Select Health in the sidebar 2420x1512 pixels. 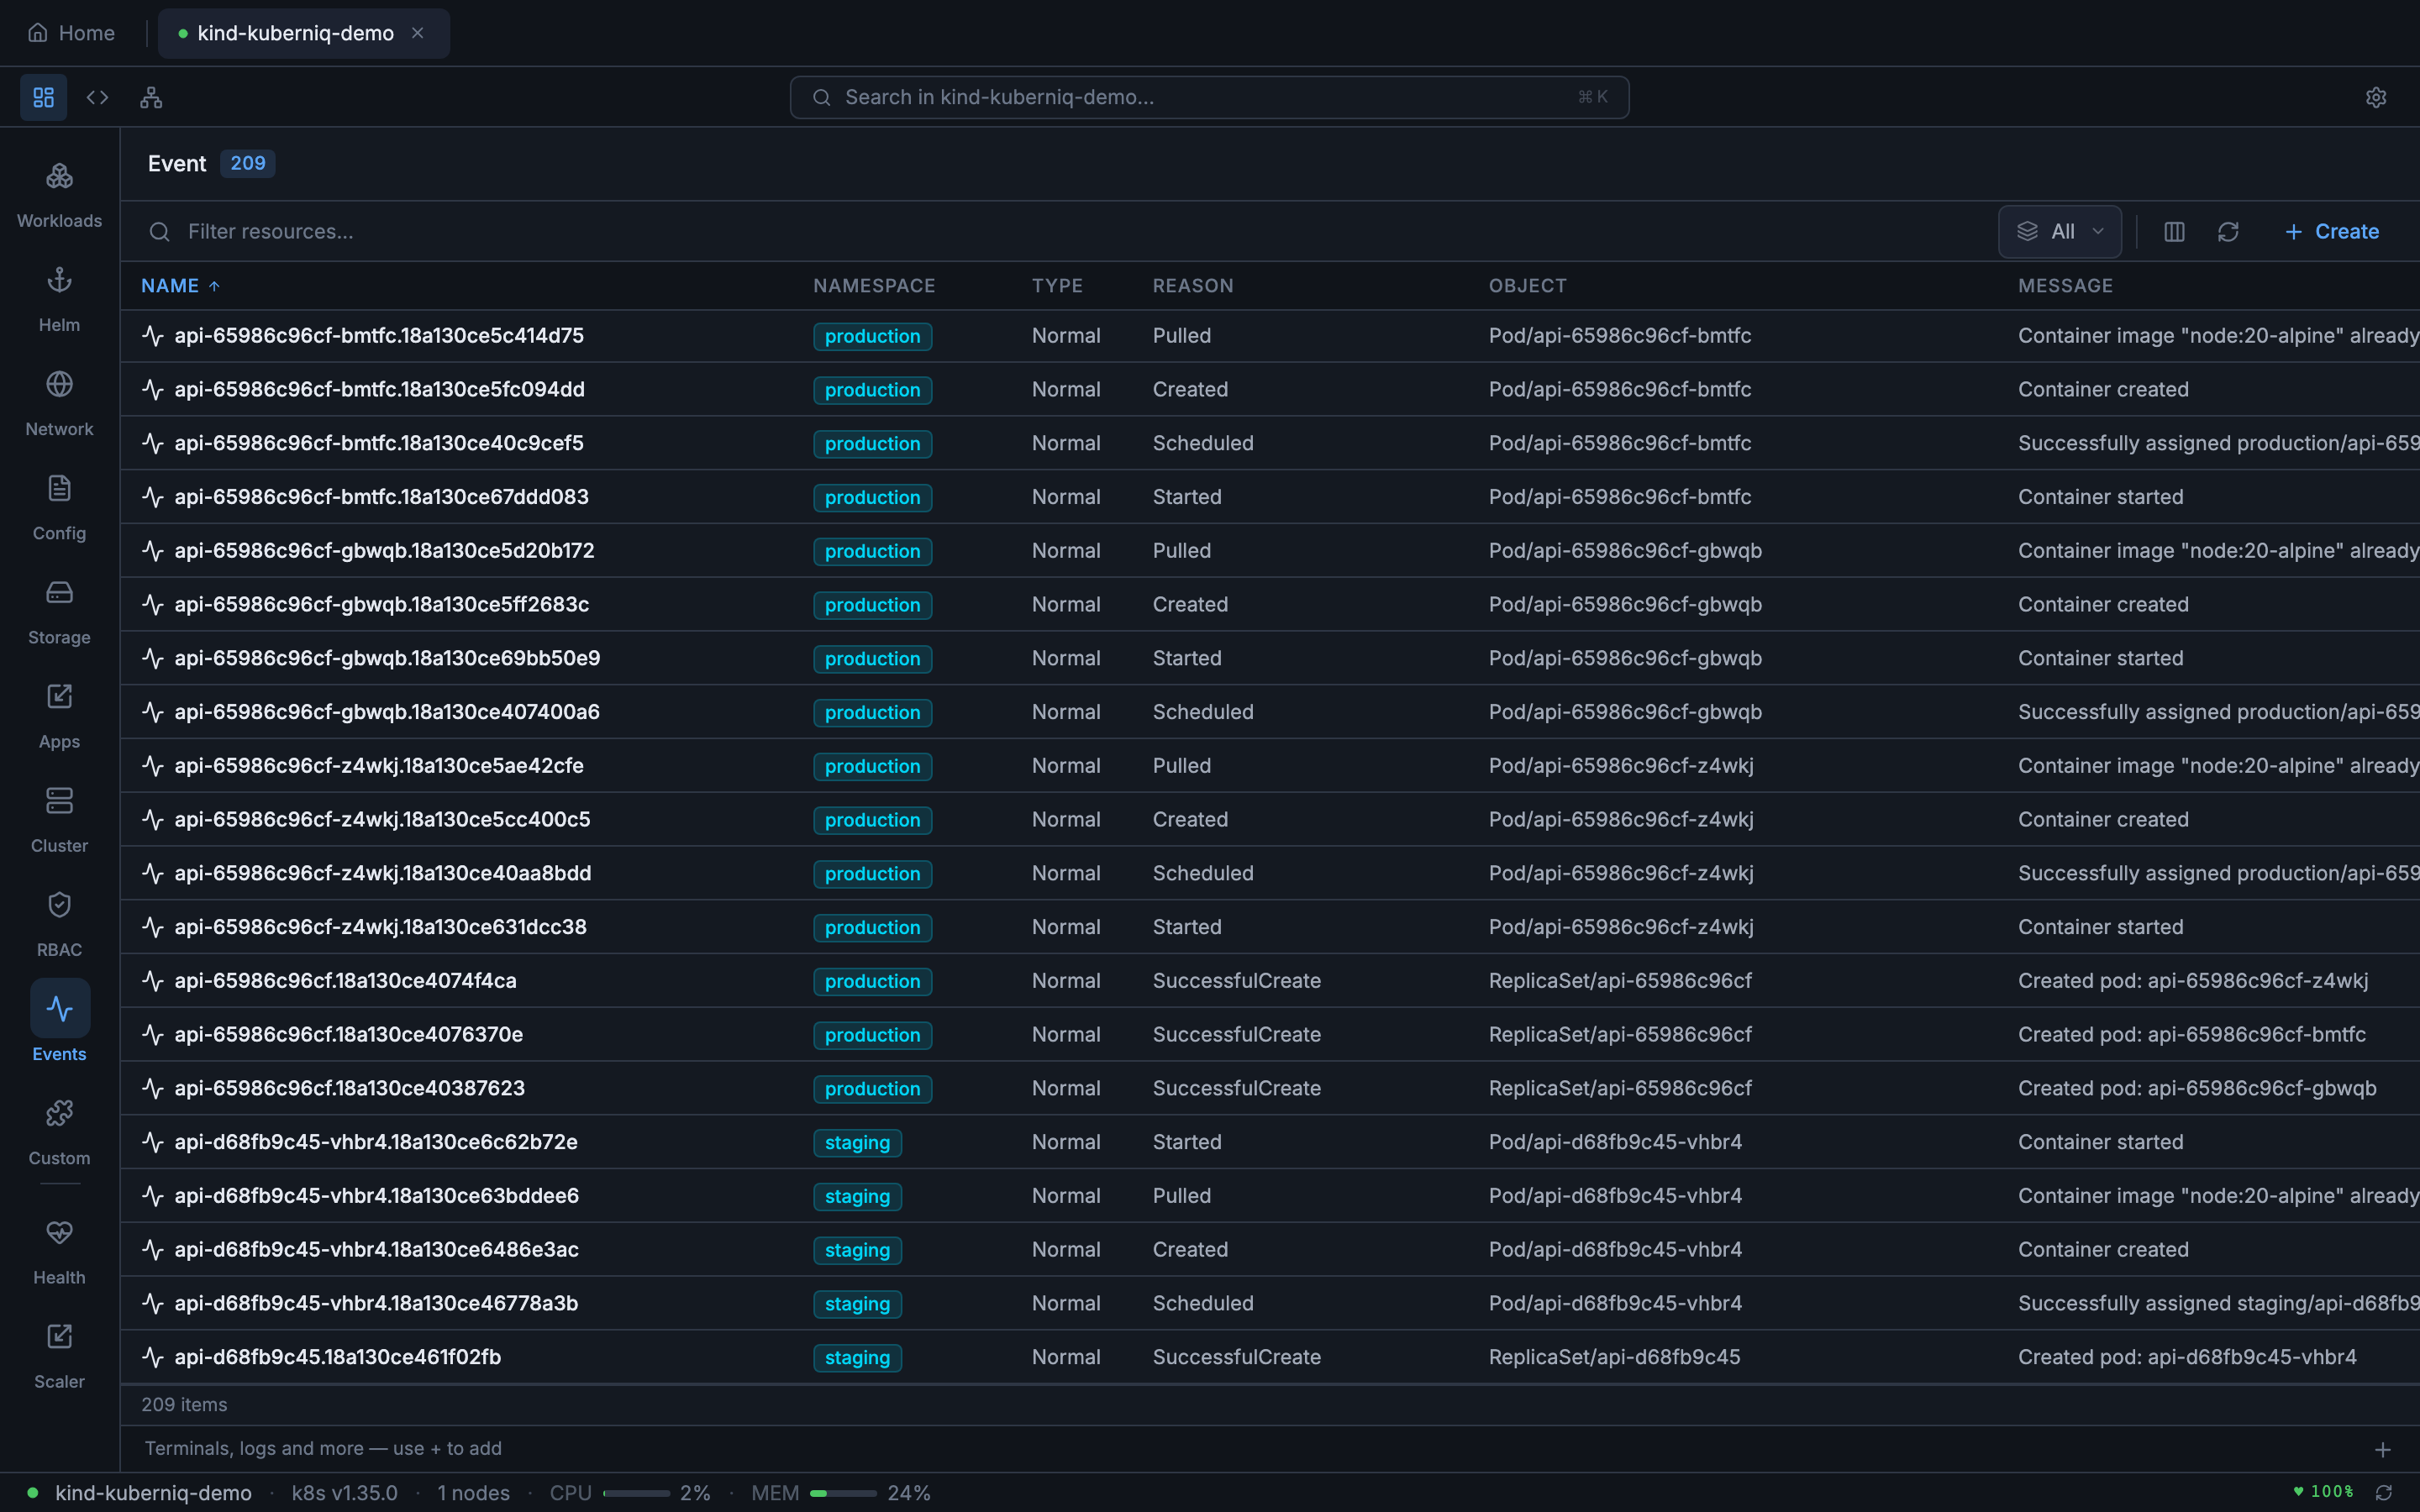coord(59,1250)
